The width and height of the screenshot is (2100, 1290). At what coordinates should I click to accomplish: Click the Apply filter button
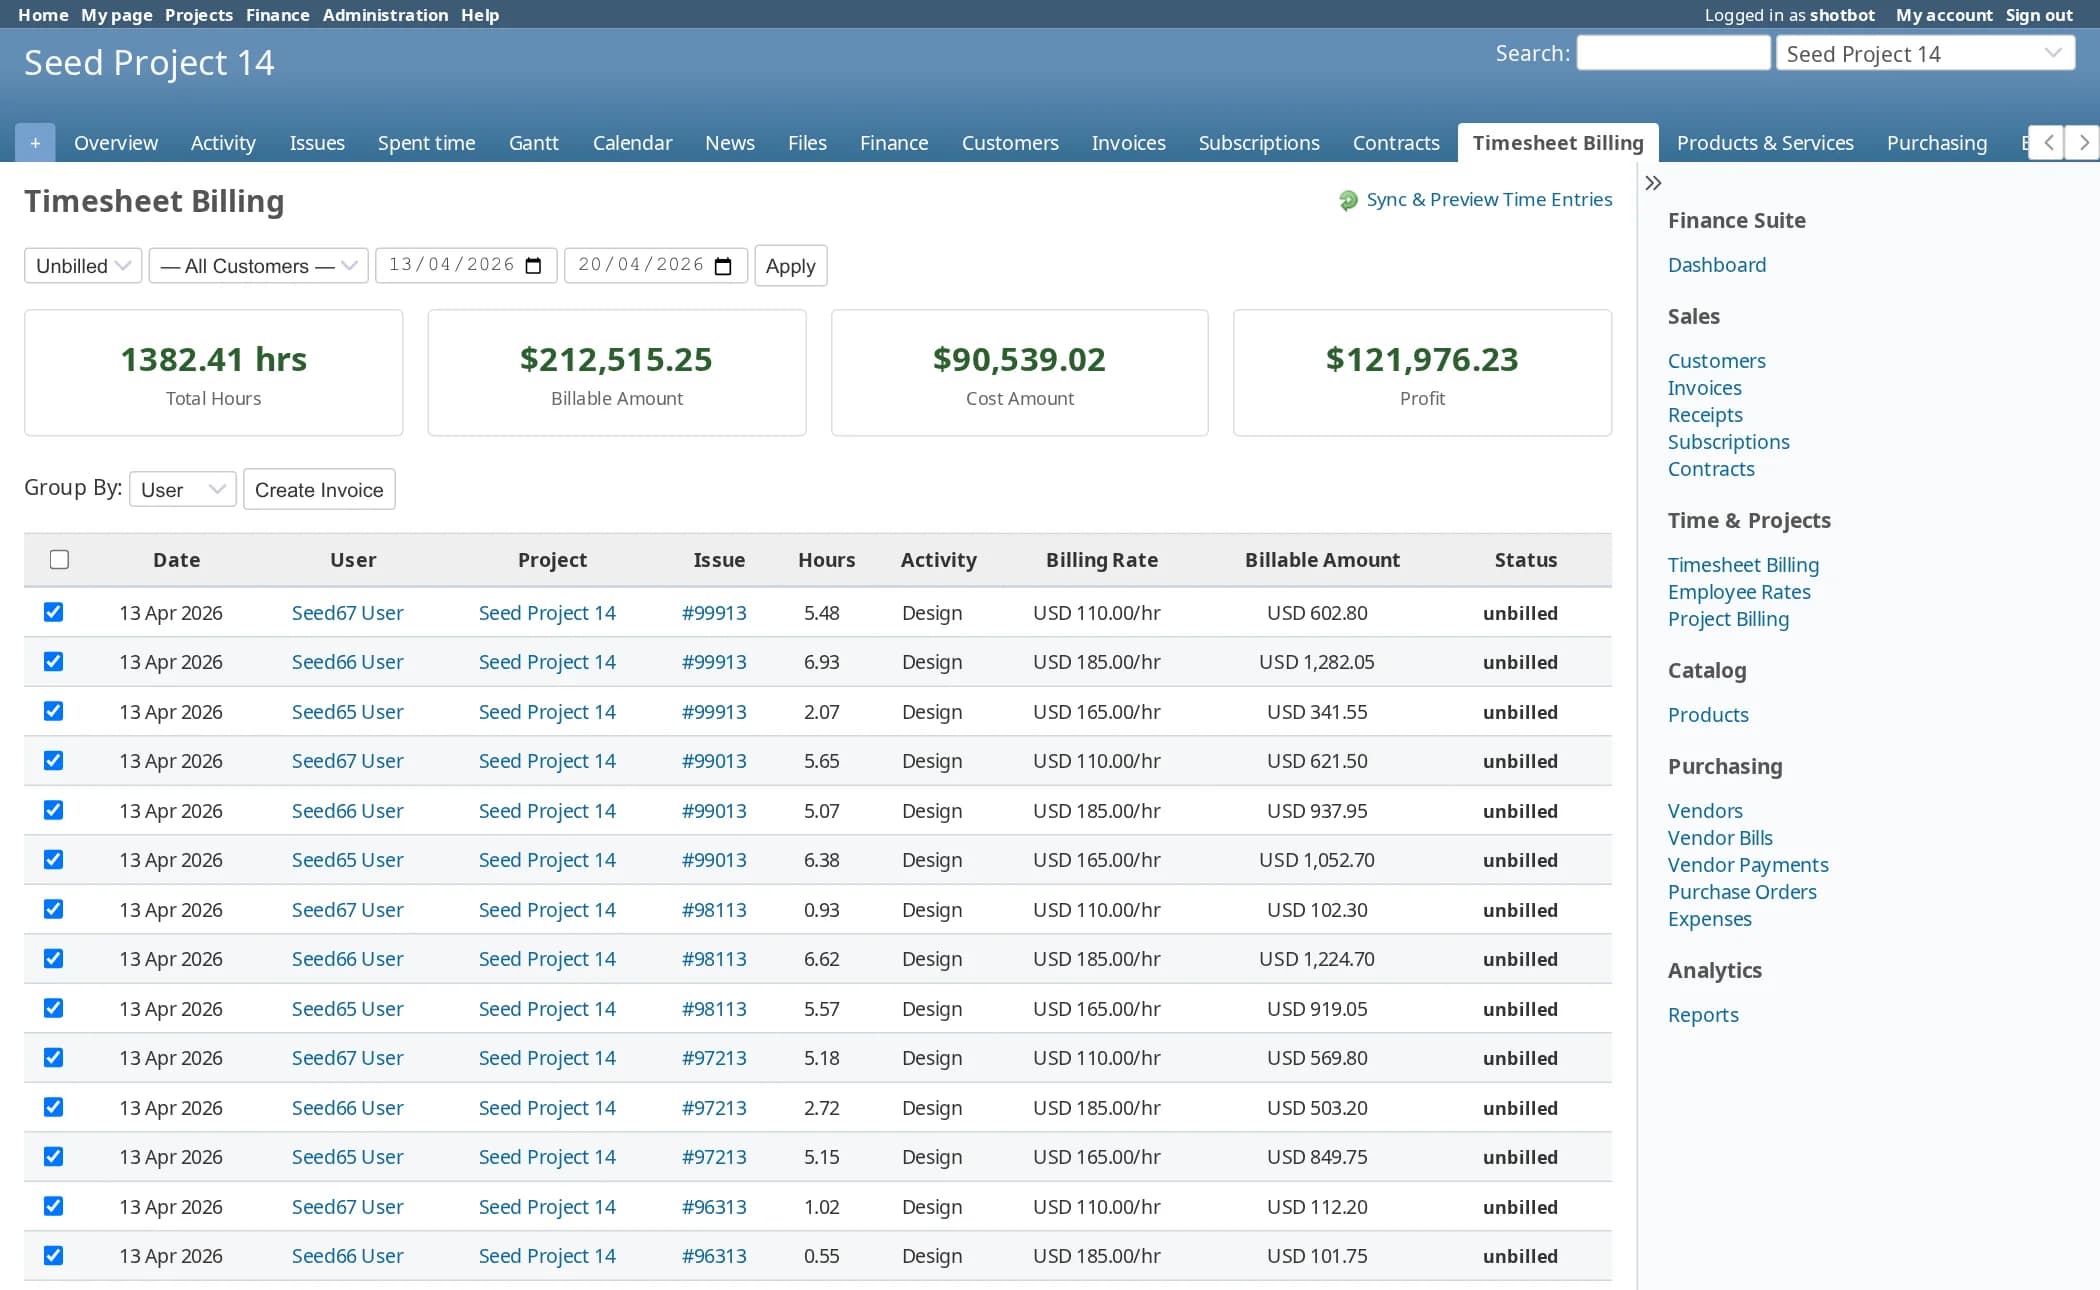[x=790, y=265]
